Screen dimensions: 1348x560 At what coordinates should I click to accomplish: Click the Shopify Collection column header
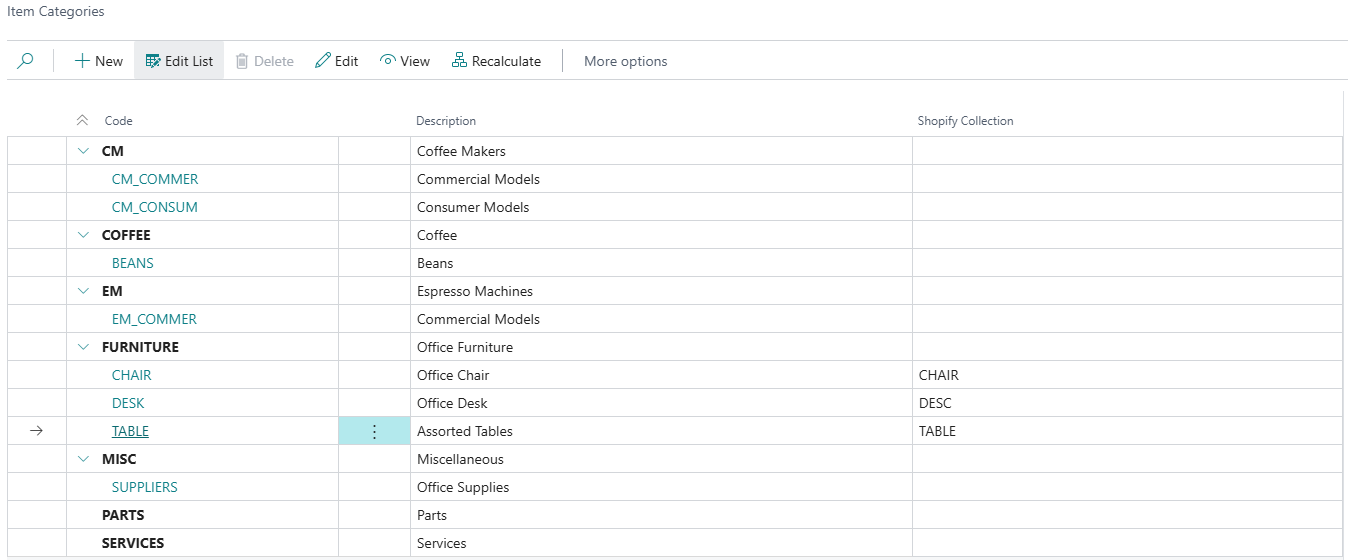(x=965, y=121)
